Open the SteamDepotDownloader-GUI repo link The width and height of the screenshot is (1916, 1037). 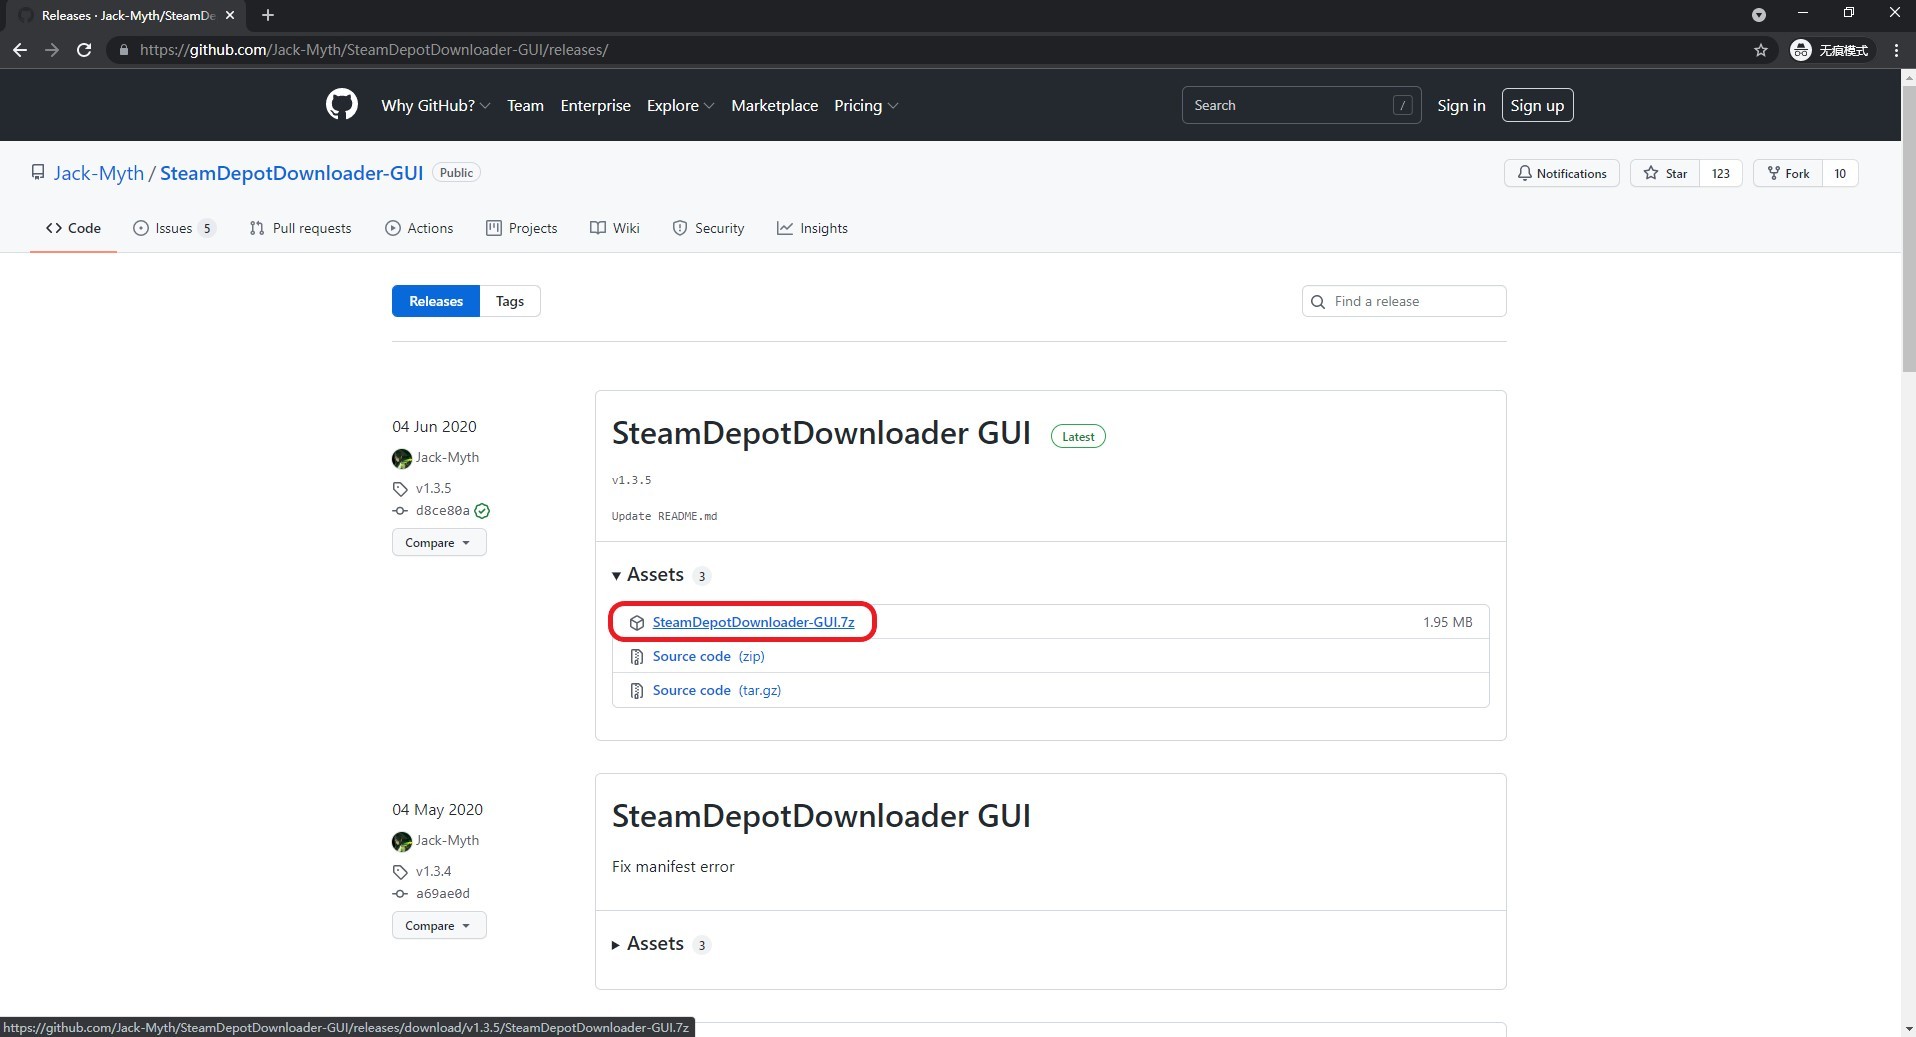292,173
